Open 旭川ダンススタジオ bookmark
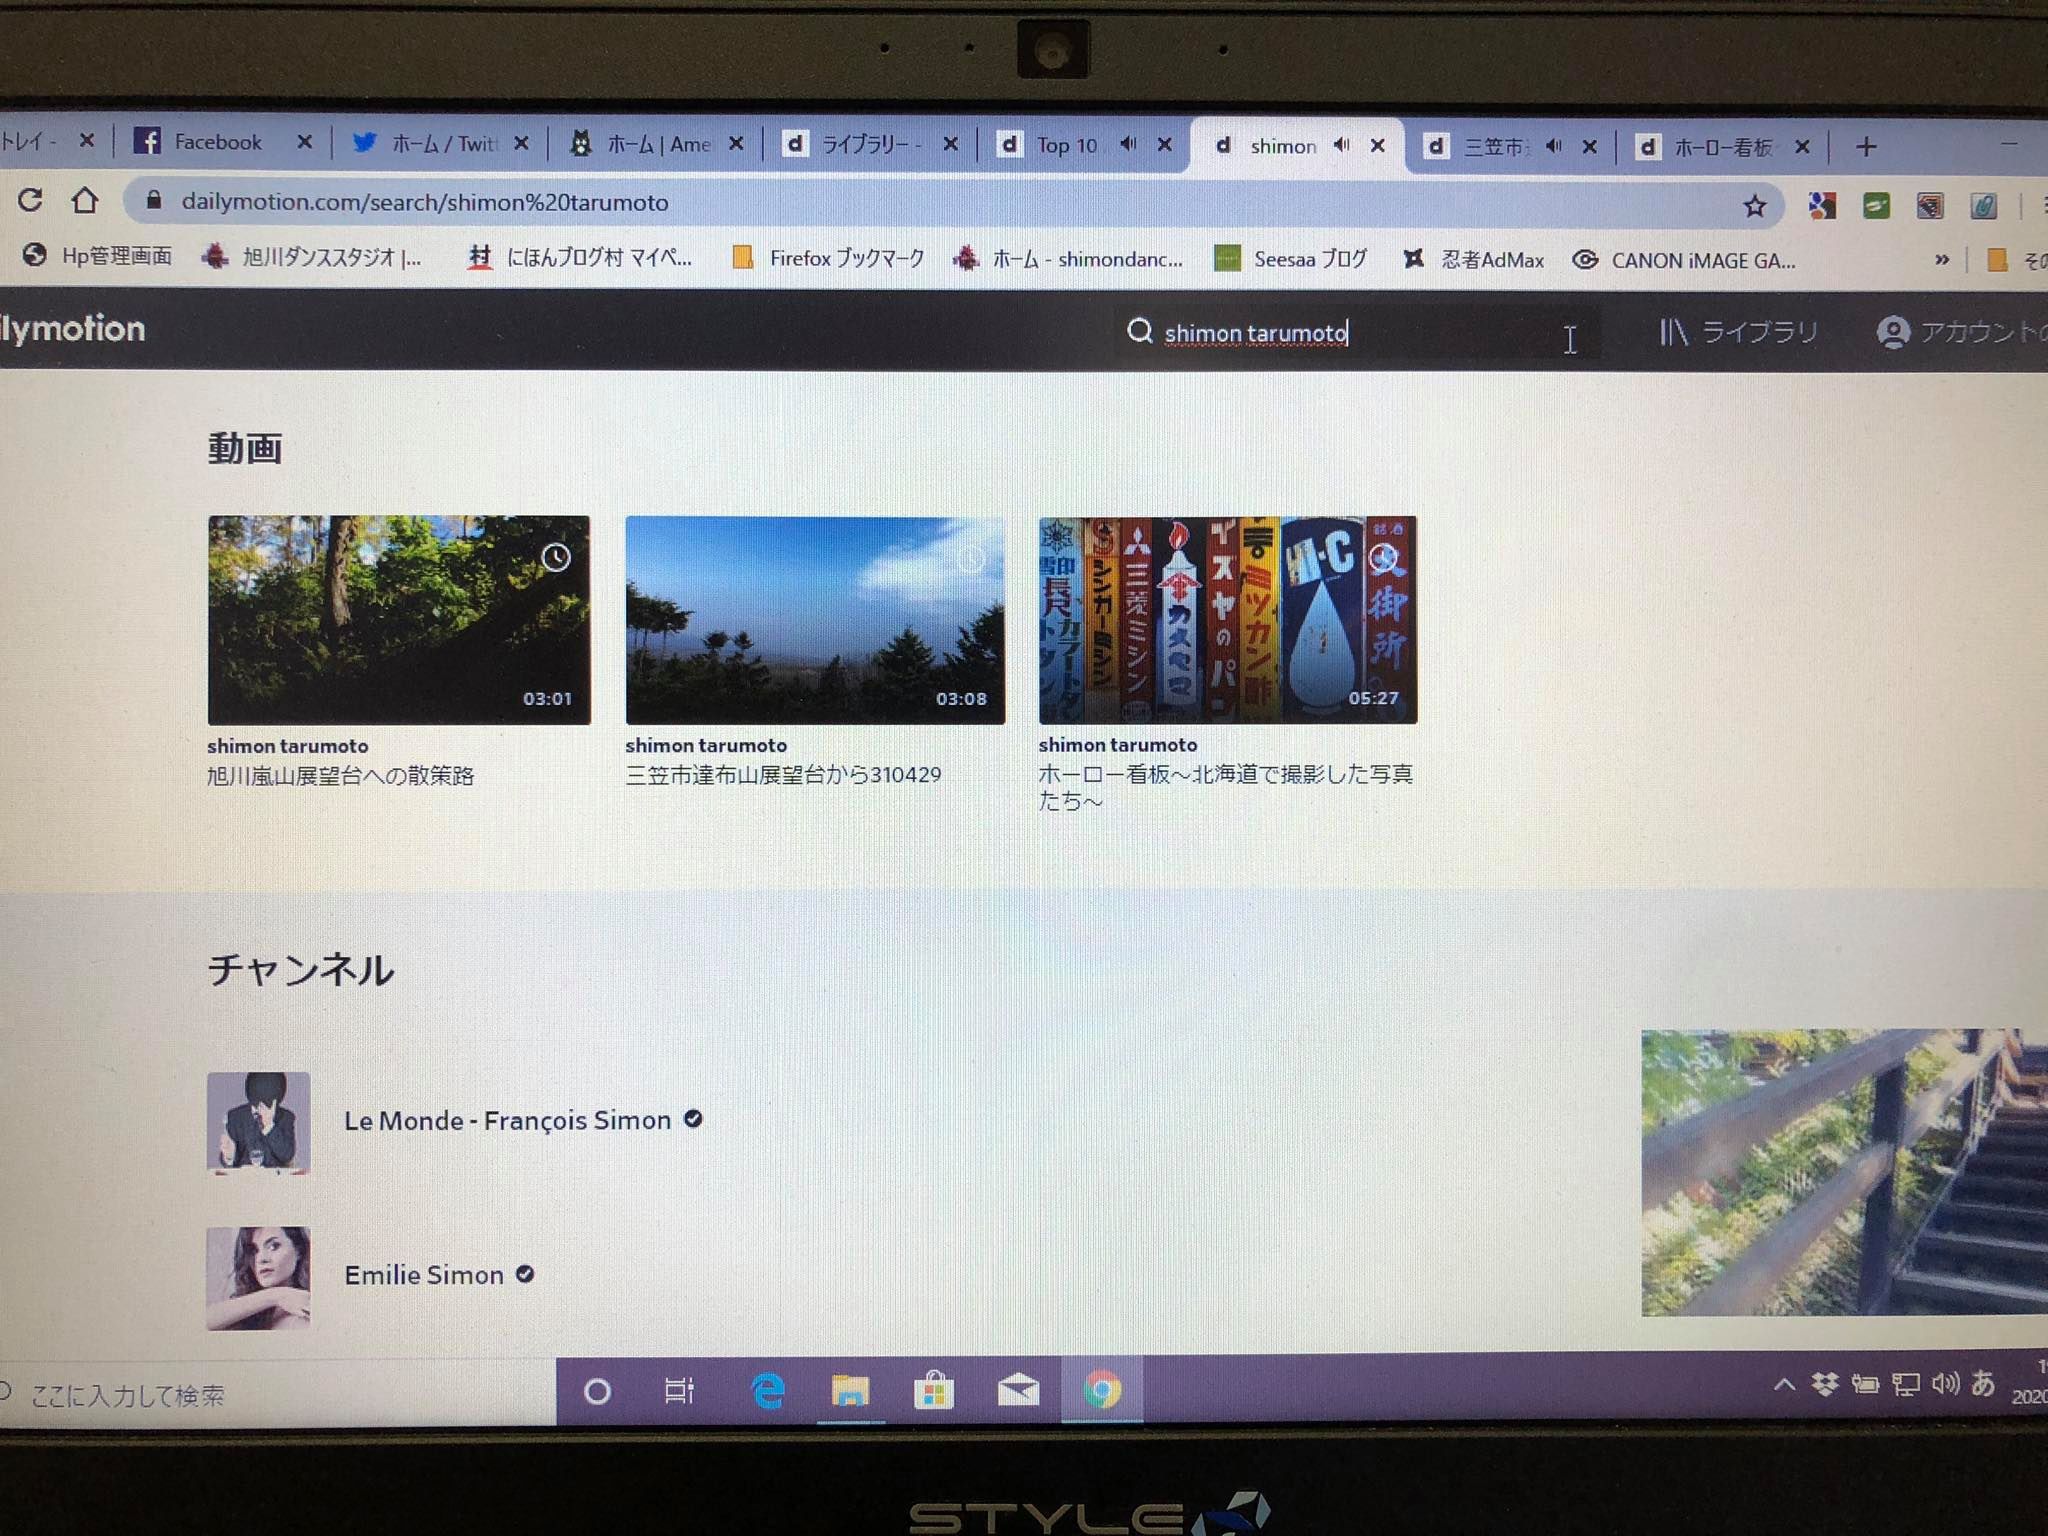This screenshot has width=2048, height=1536. pos(313,257)
